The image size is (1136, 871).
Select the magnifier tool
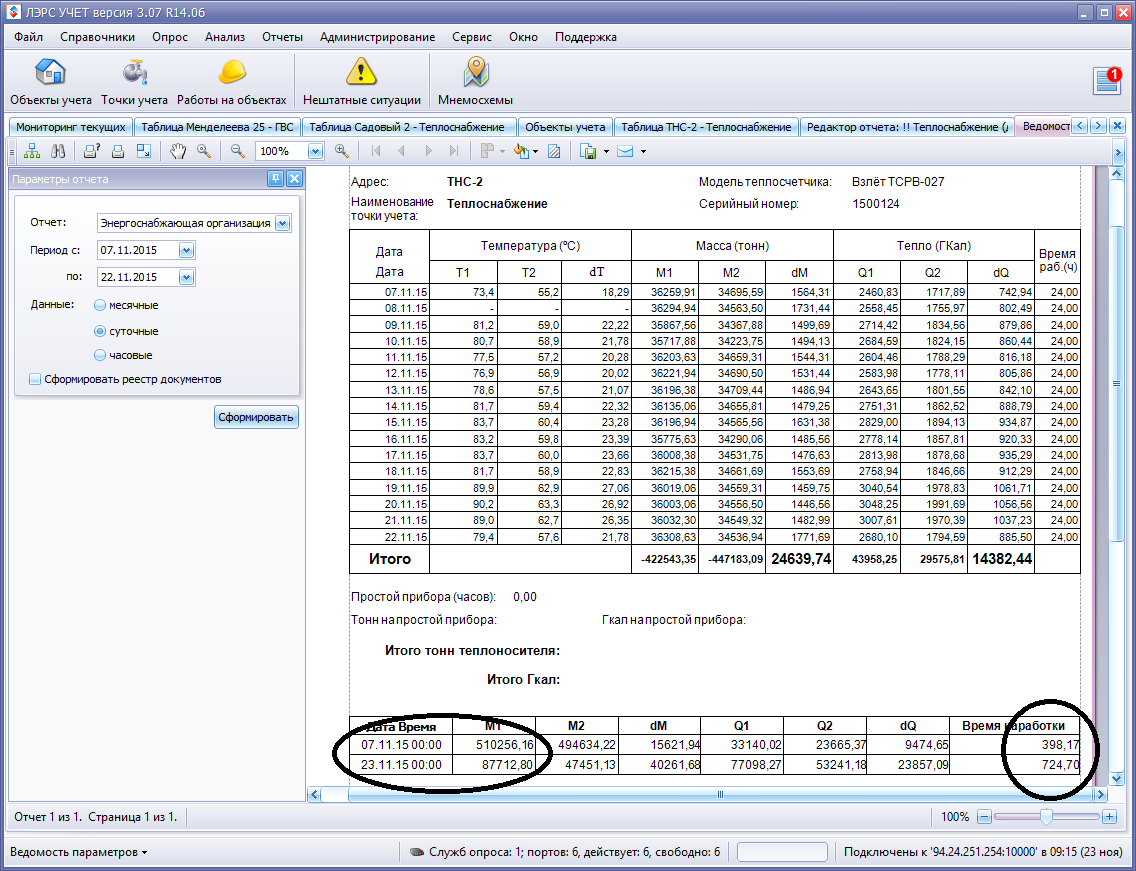click(204, 151)
